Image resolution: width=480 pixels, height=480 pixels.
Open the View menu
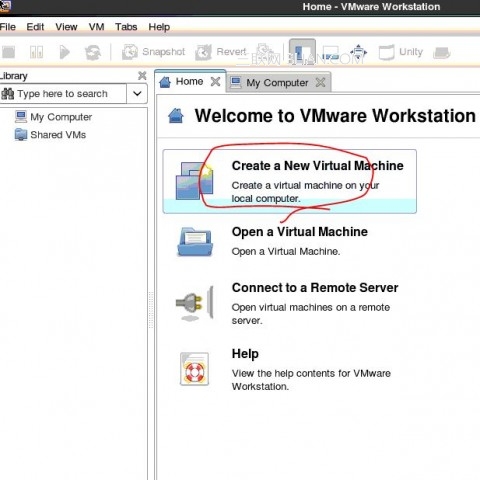[x=66, y=27]
